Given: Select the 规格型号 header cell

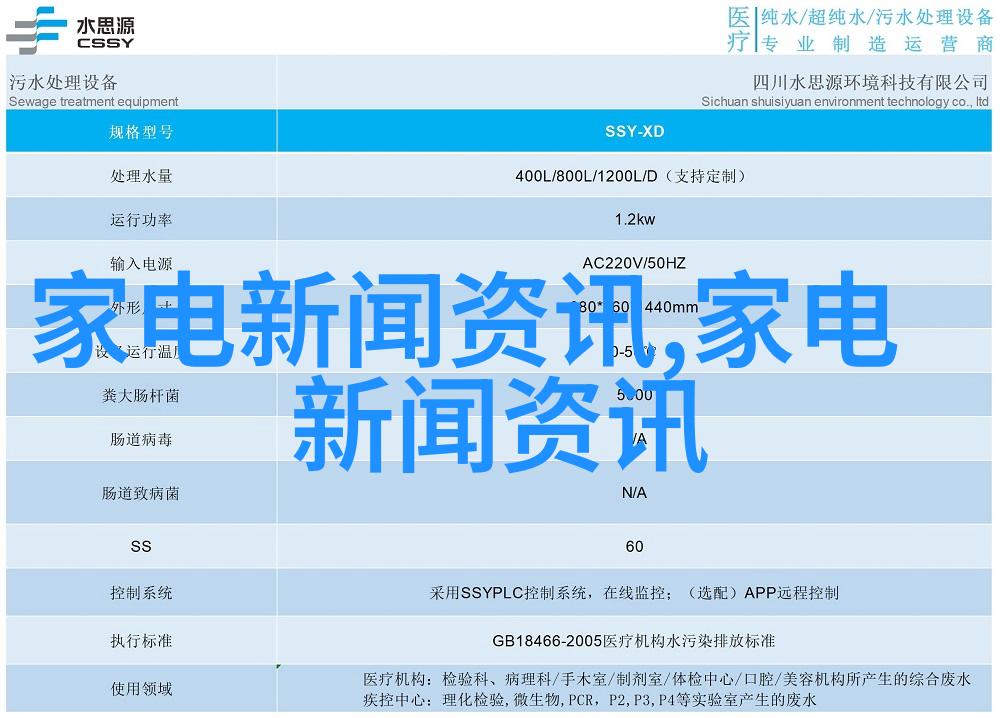Looking at the screenshot, I should click(x=141, y=131).
